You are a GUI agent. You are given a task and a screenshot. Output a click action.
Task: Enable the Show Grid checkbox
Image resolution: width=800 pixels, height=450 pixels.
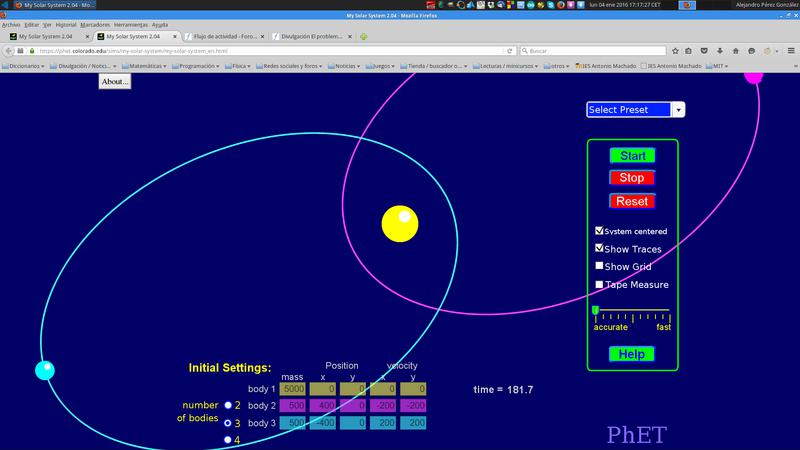(599, 266)
